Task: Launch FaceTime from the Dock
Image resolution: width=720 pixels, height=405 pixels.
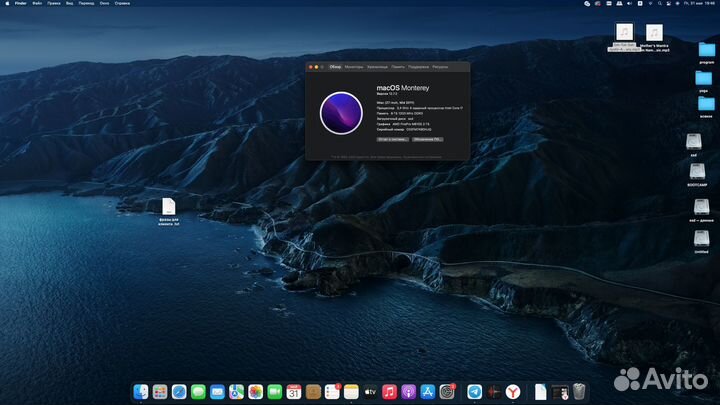Action: pyautogui.click(x=275, y=392)
